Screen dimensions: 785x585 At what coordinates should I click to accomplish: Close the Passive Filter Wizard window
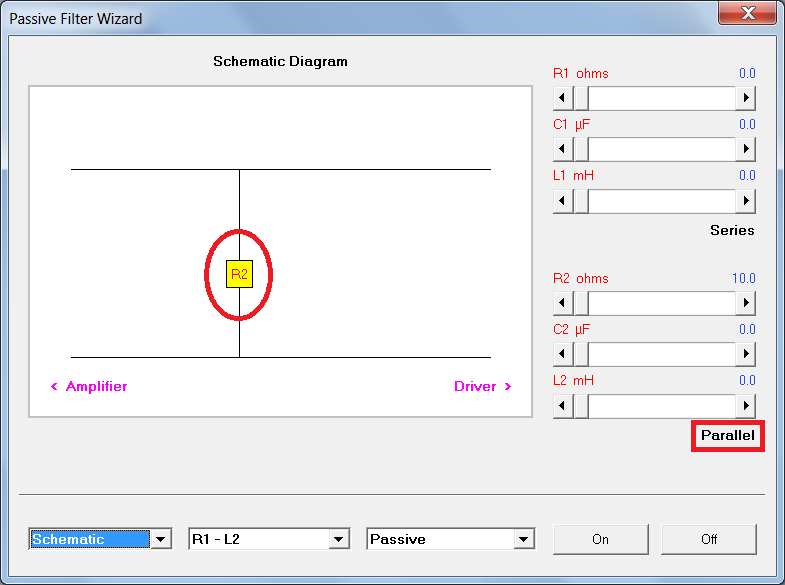coord(748,13)
